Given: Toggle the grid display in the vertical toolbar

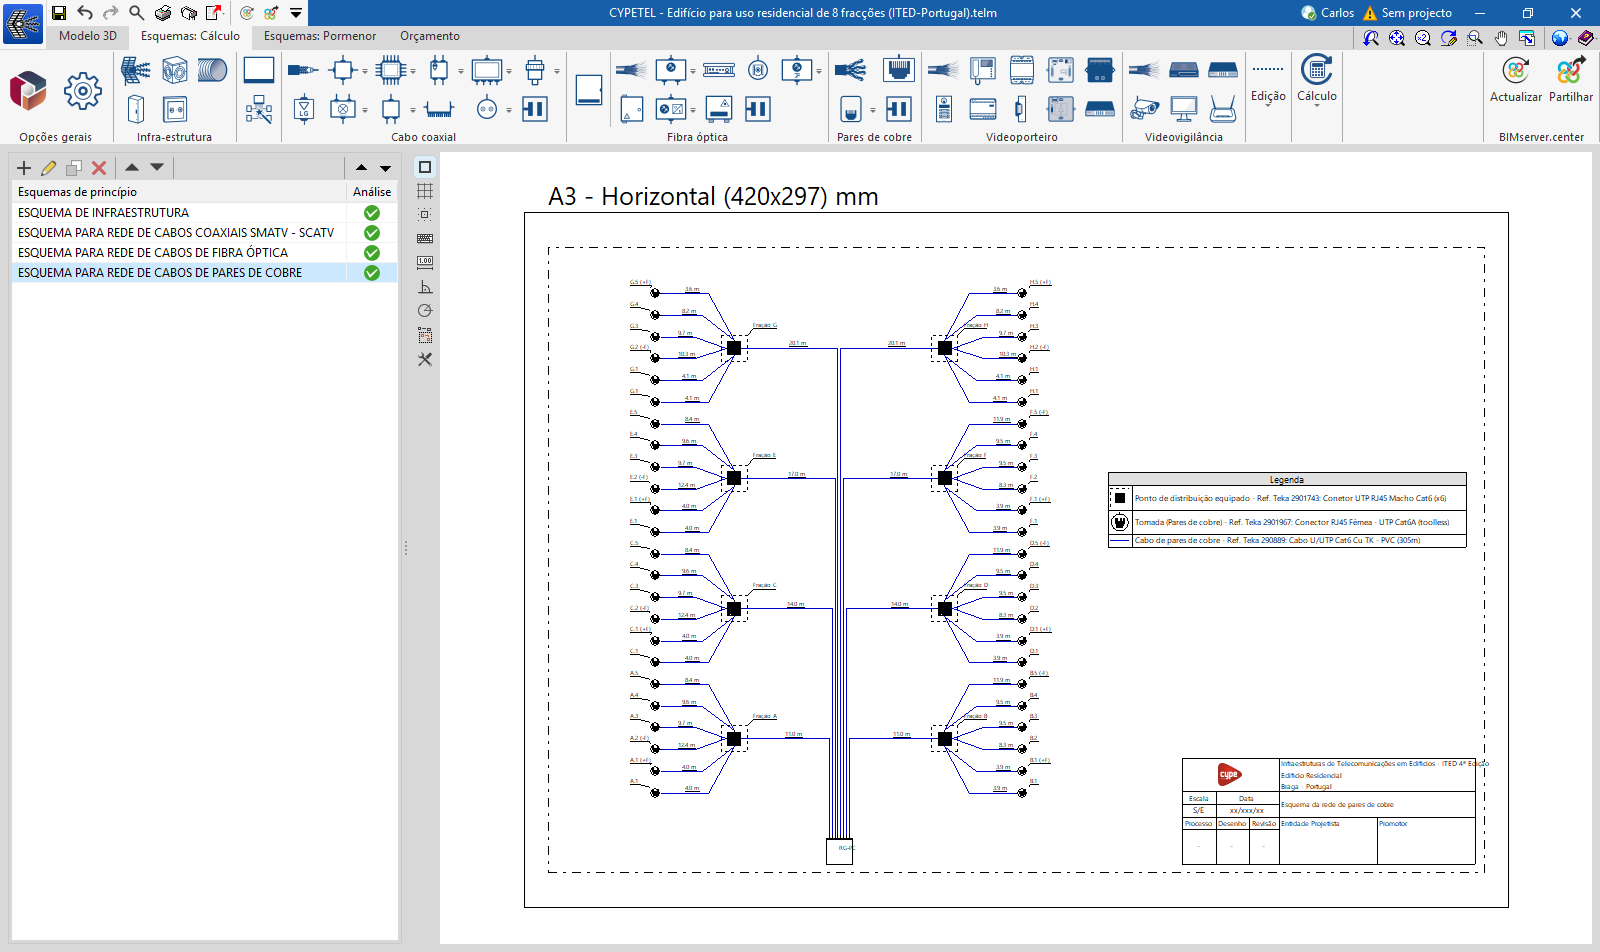Looking at the screenshot, I should click(425, 191).
